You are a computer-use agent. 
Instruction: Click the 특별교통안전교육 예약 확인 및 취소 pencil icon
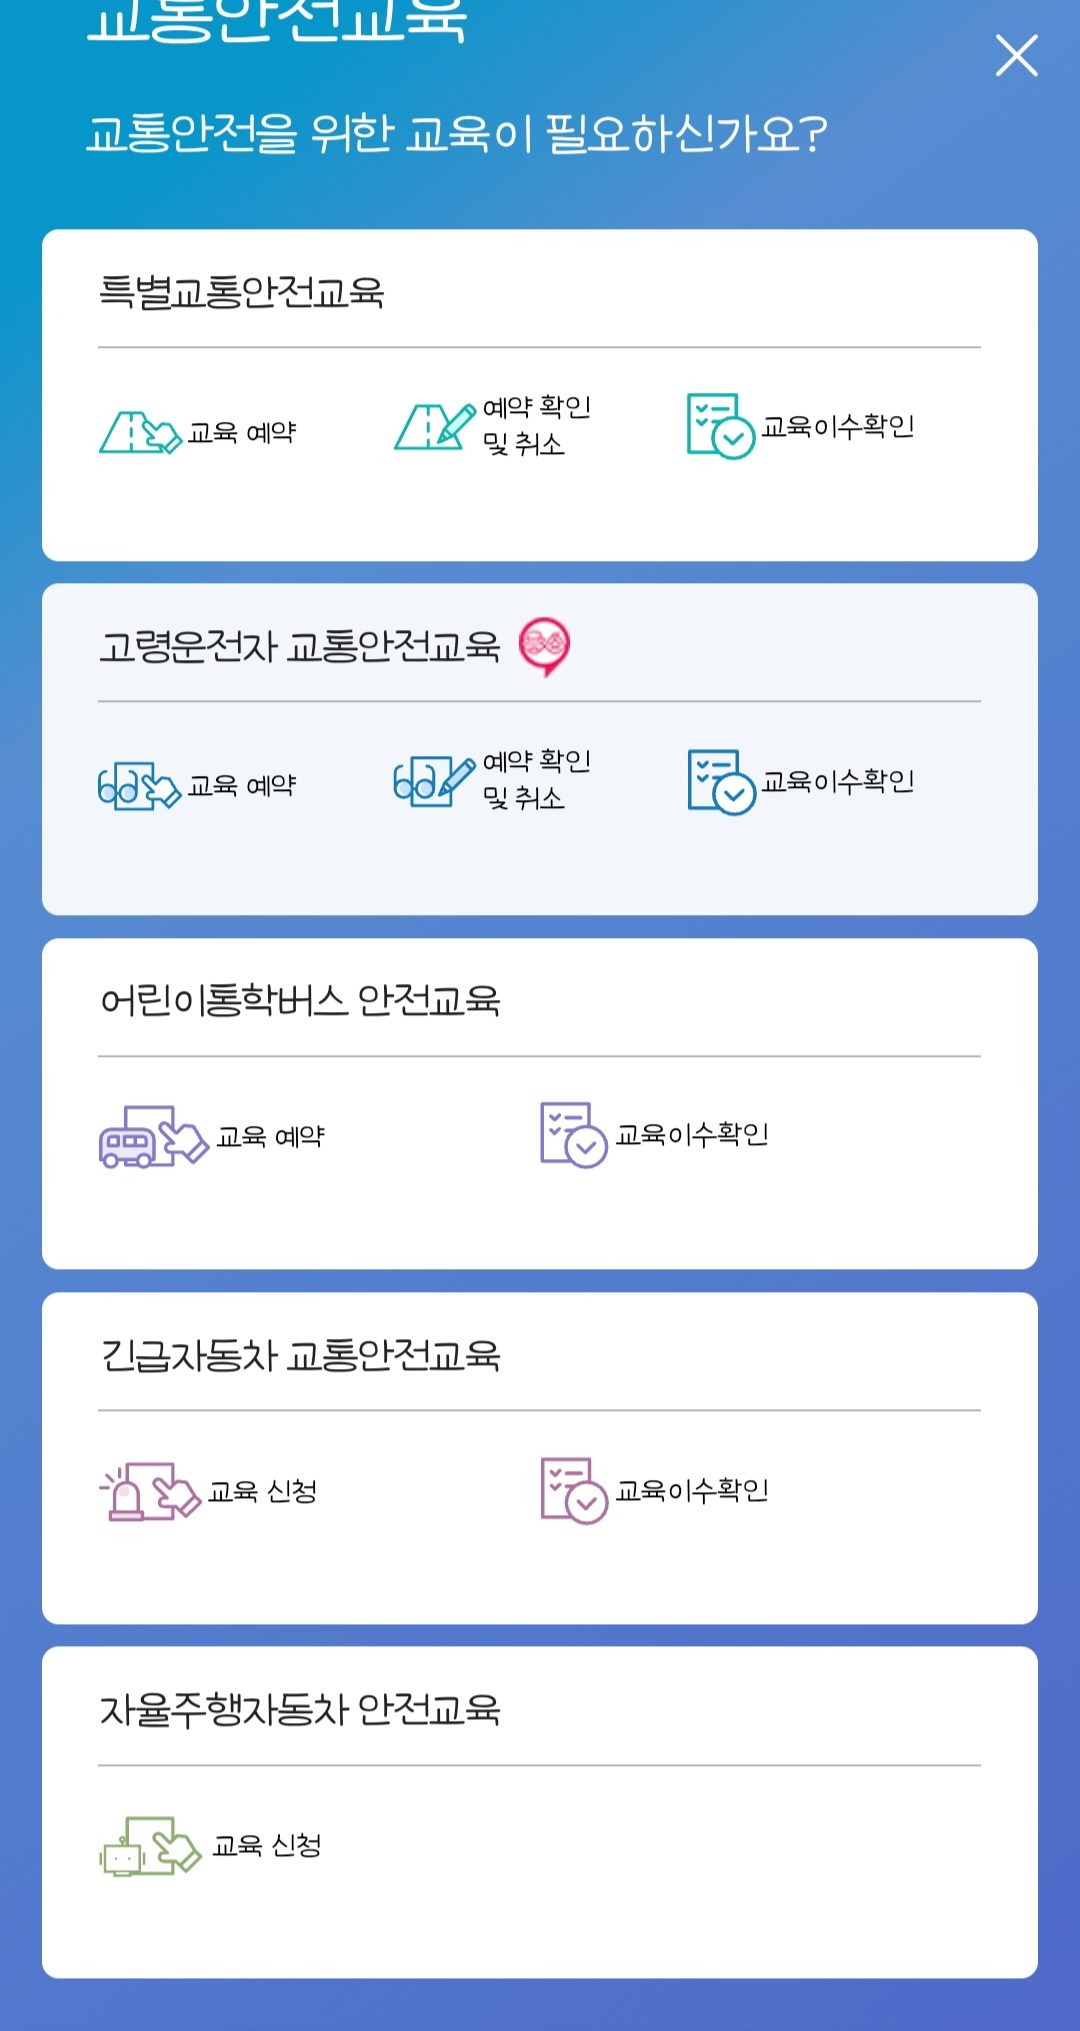click(435, 427)
